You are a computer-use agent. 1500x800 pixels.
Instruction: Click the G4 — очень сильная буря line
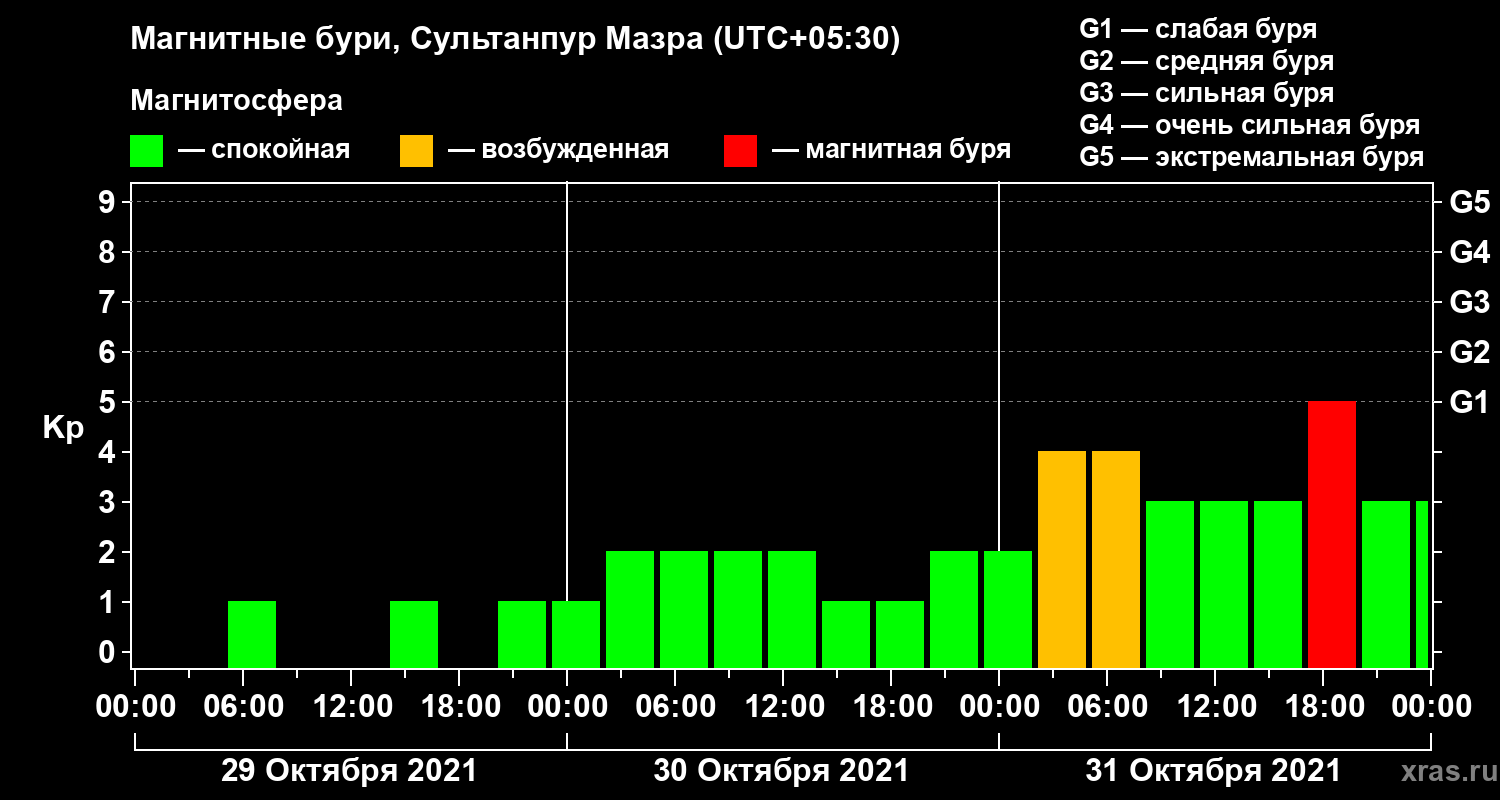1250,125
